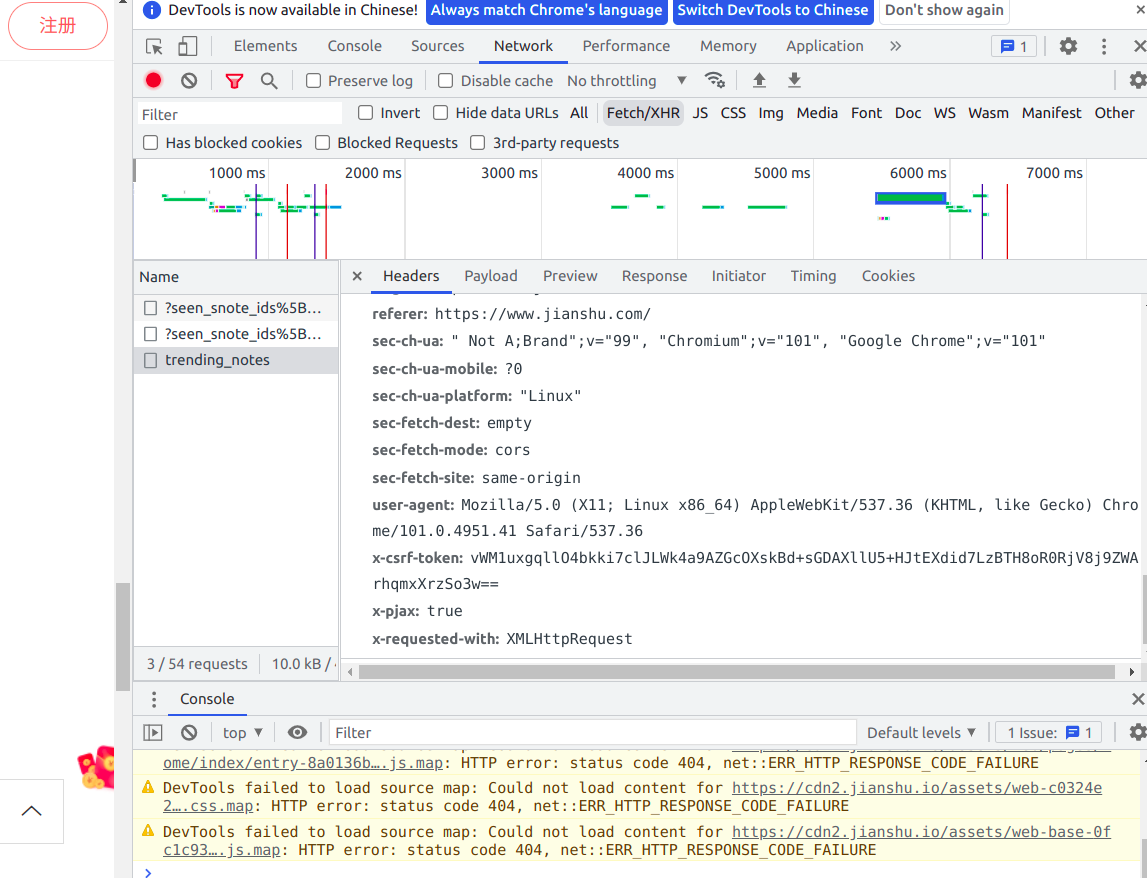This screenshot has height=878, width=1147.
Task: Open the Timing tab
Action: pyautogui.click(x=813, y=276)
